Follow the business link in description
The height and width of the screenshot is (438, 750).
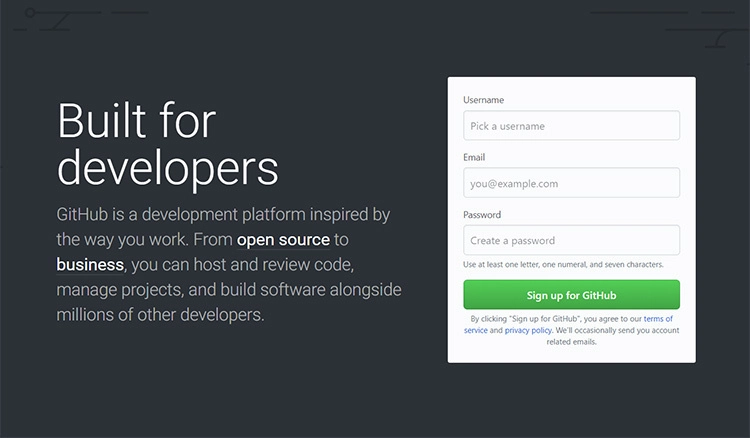[x=90, y=264]
